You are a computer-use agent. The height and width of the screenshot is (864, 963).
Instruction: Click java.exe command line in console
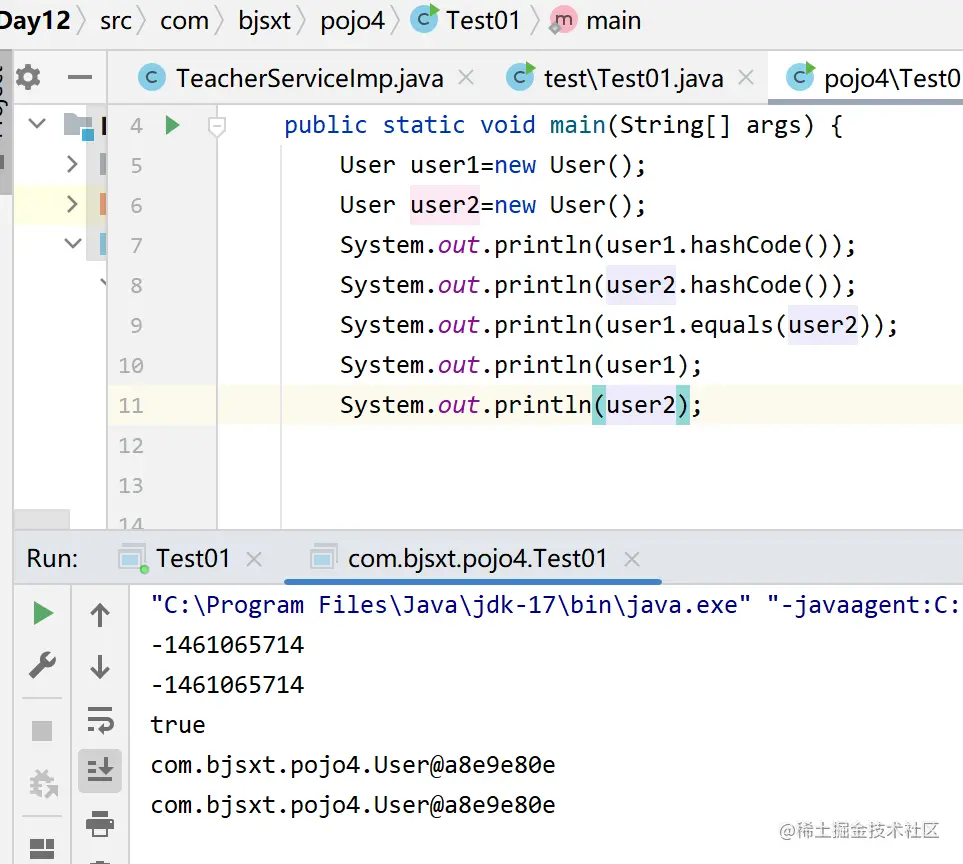click(x=555, y=605)
